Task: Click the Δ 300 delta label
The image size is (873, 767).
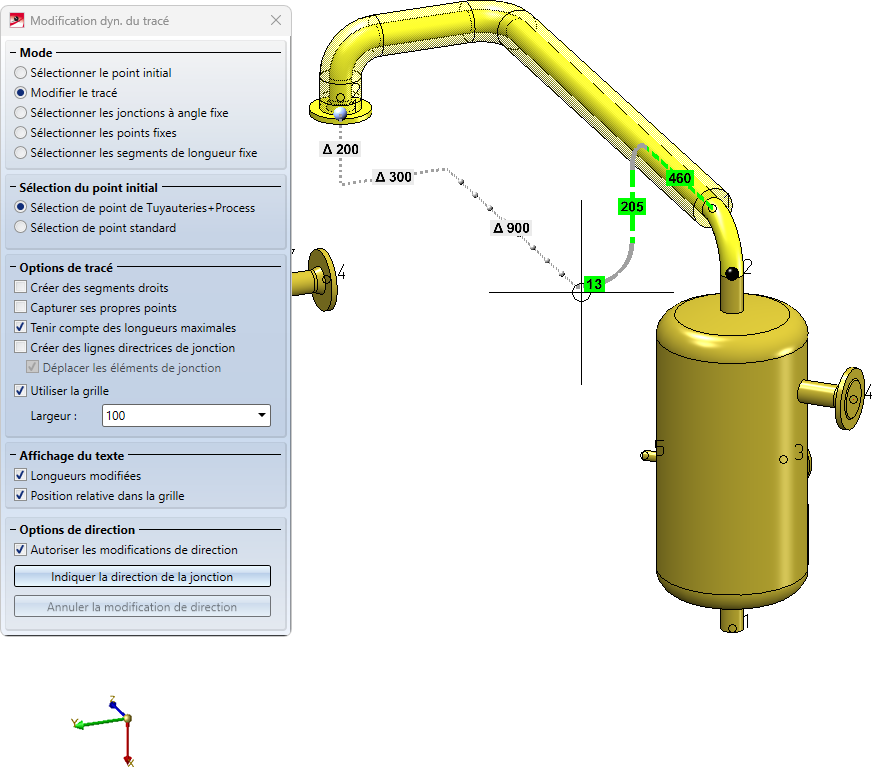Action: point(393,177)
